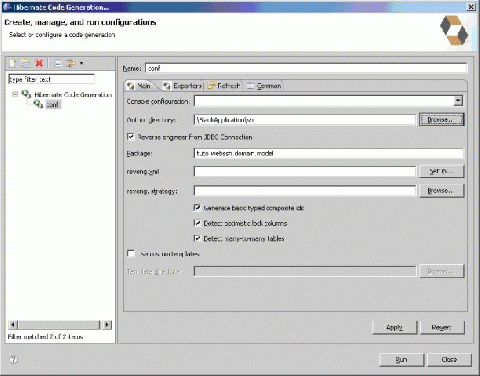
Task: Toggle Generate basic typed composite ids
Action: [x=197, y=208]
